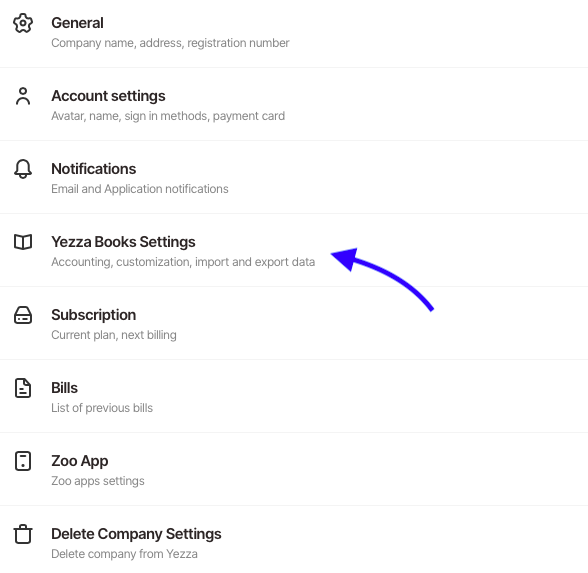Click the Yezza Books open-book icon

23,242
